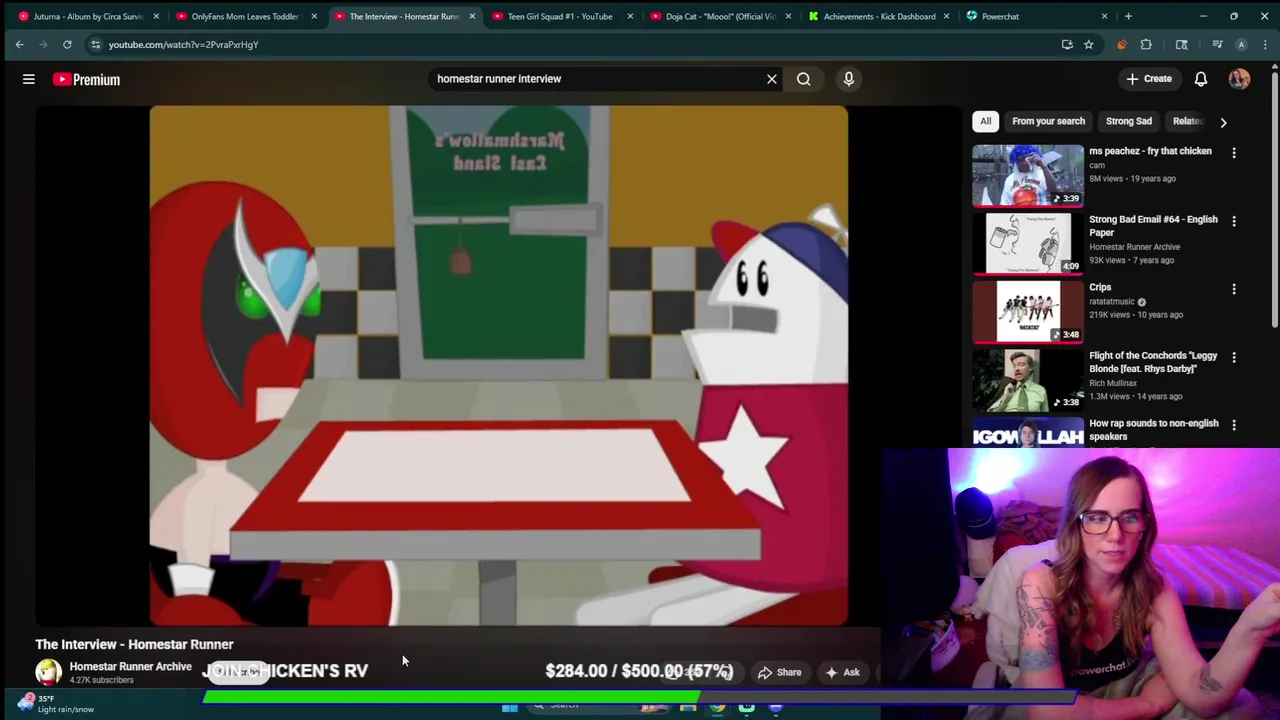The image size is (1280, 720).
Task: Open options for ms peachez video
Action: (1234, 153)
